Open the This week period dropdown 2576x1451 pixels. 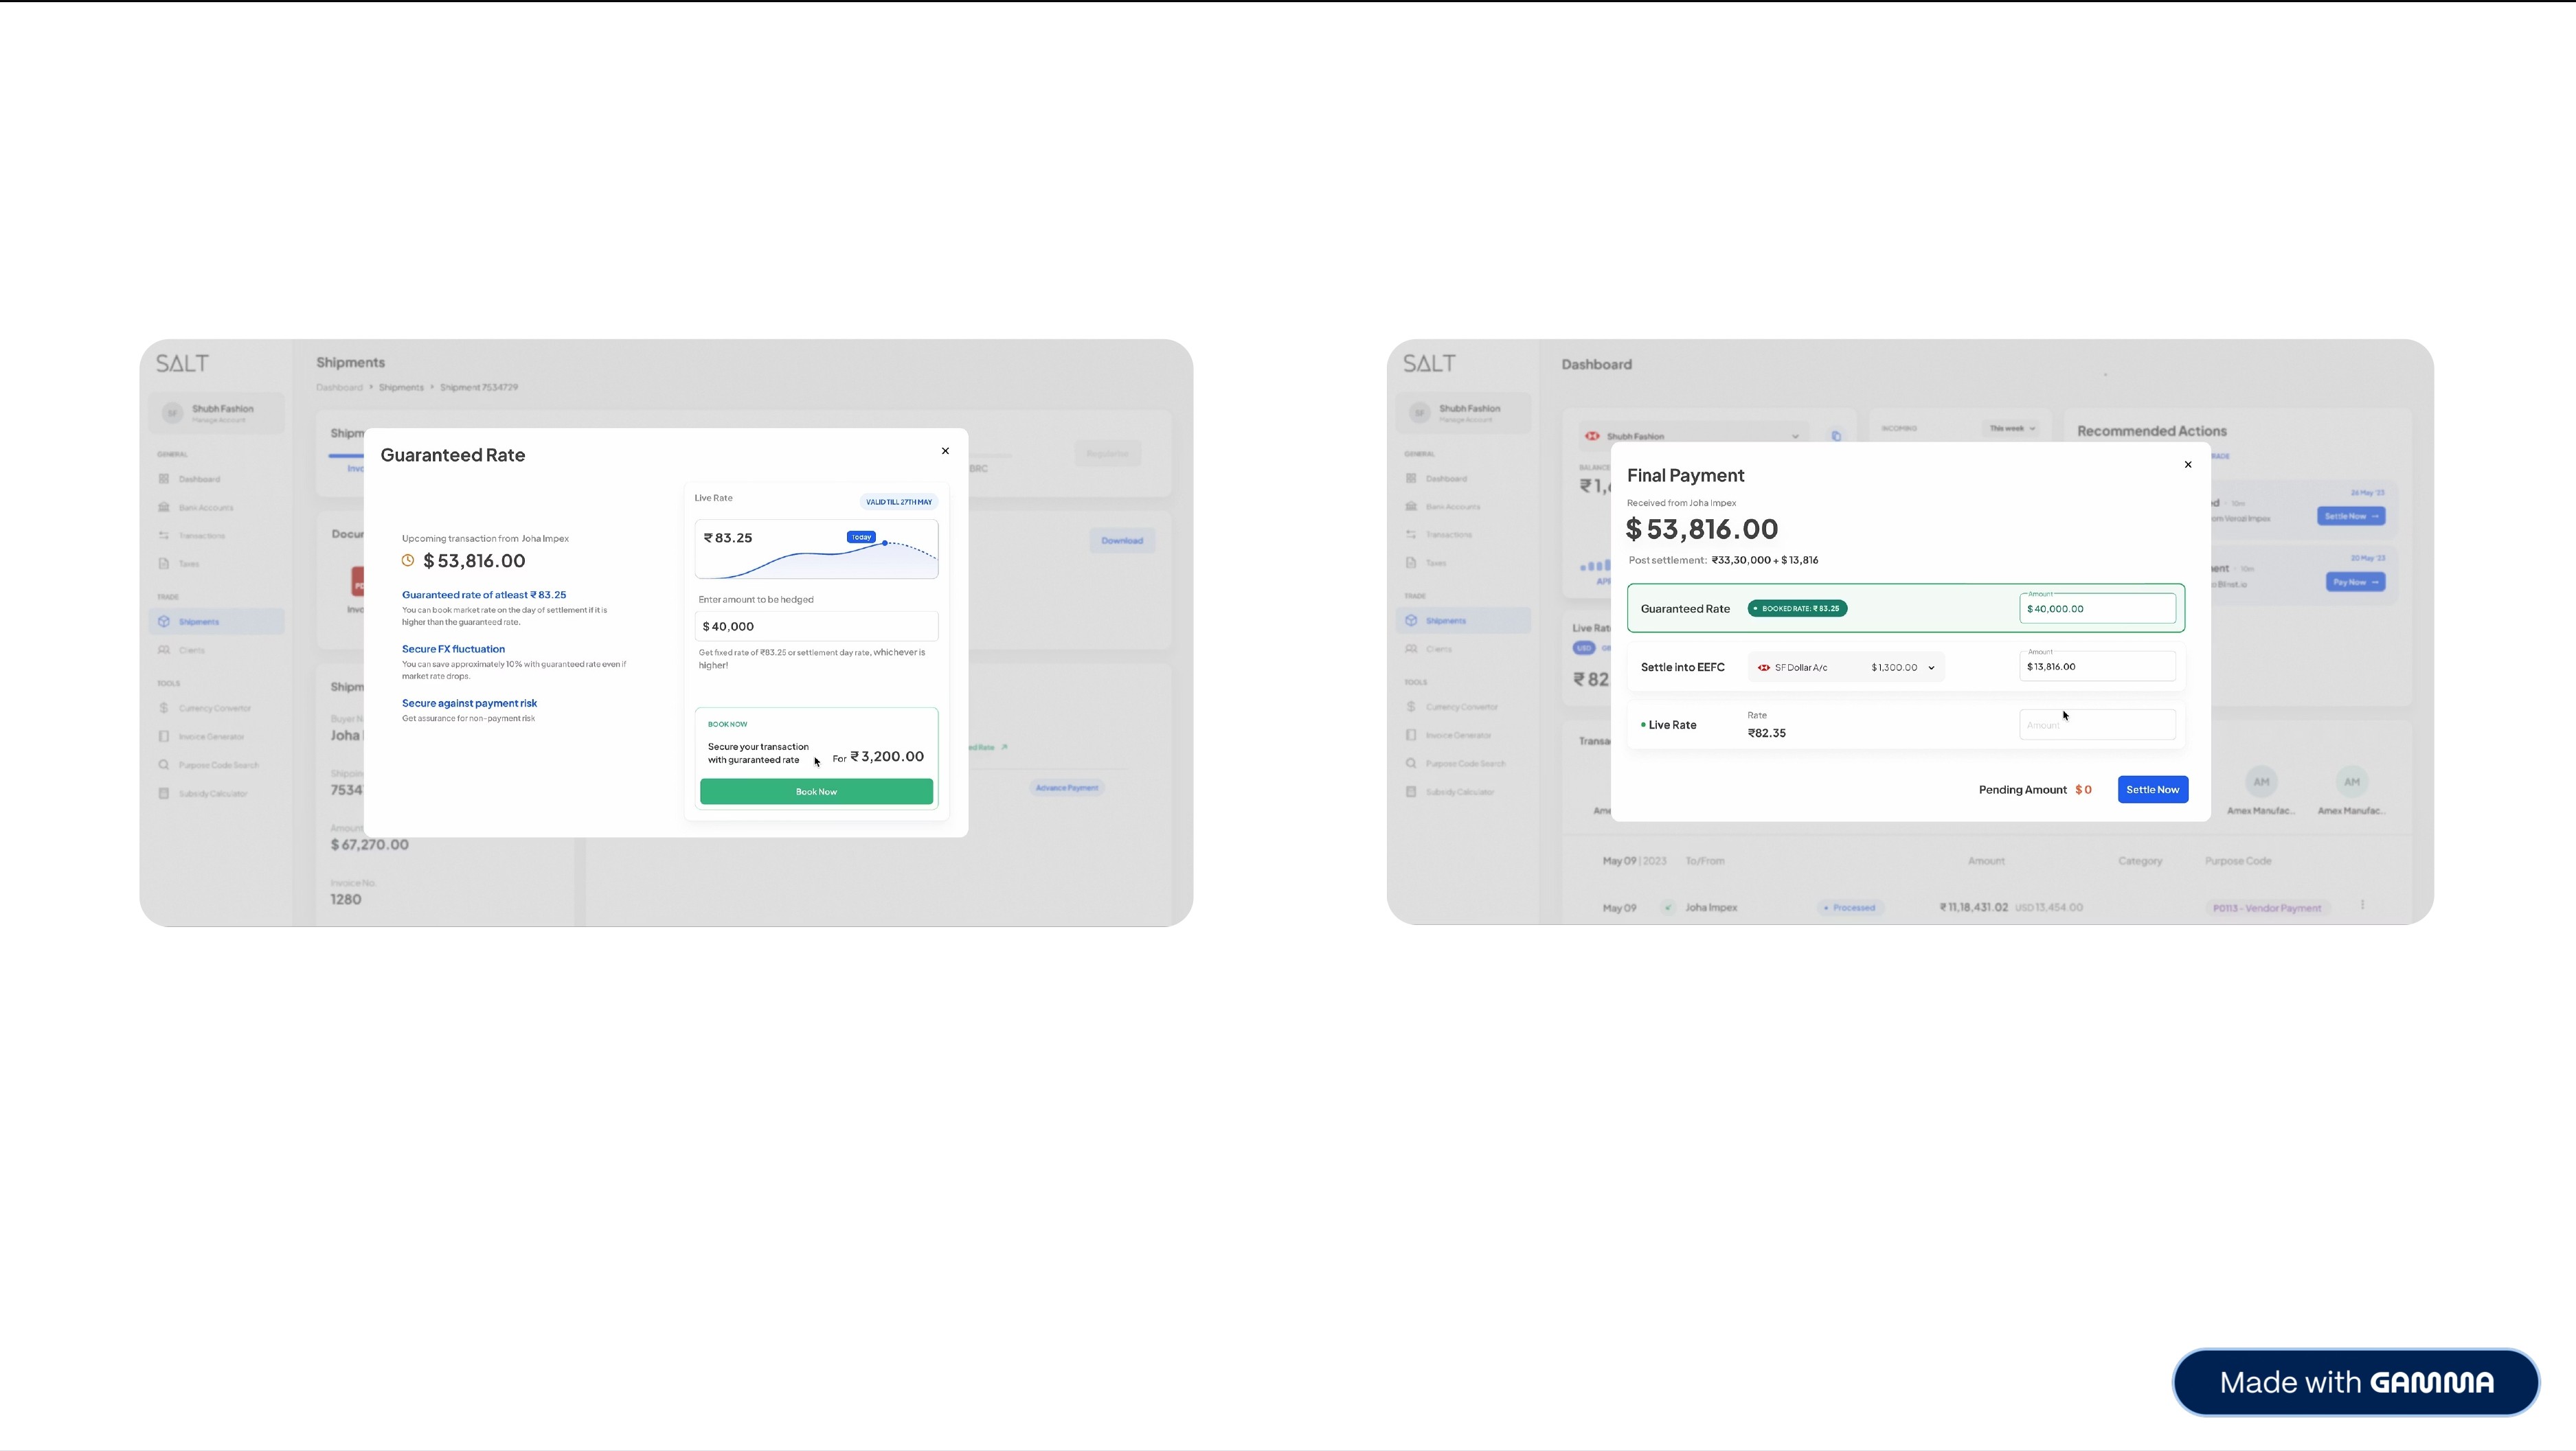pyautogui.click(x=2012, y=428)
